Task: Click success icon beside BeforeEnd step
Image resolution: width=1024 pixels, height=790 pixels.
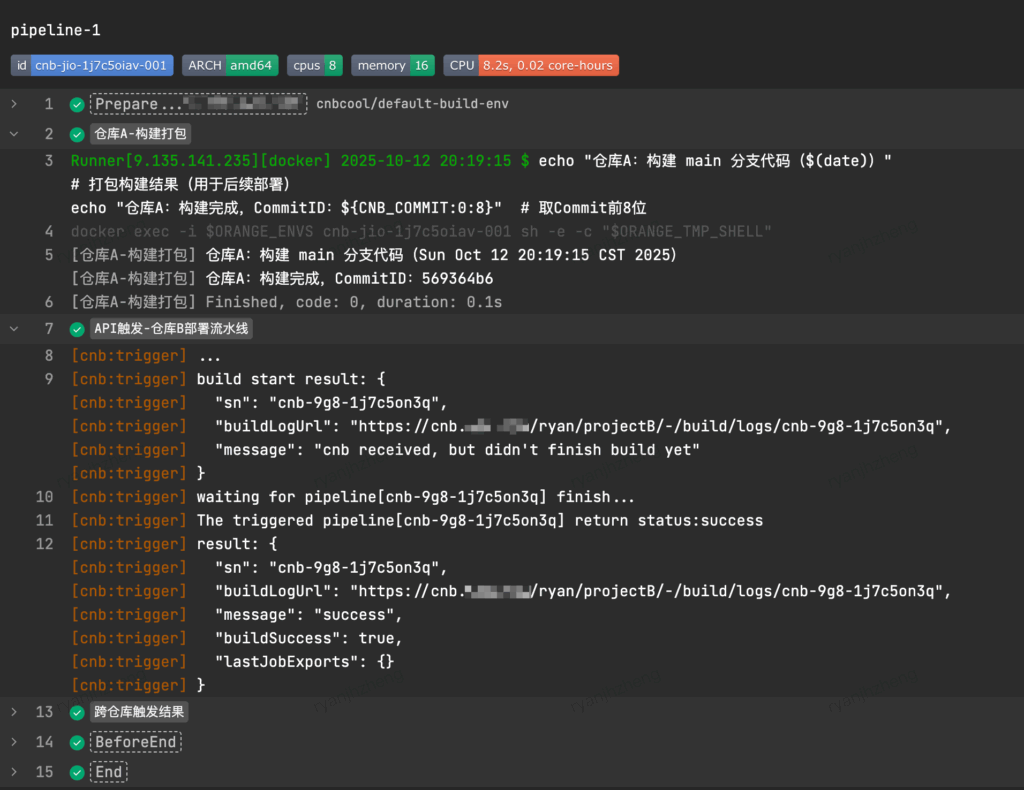Action: click(77, 743)
